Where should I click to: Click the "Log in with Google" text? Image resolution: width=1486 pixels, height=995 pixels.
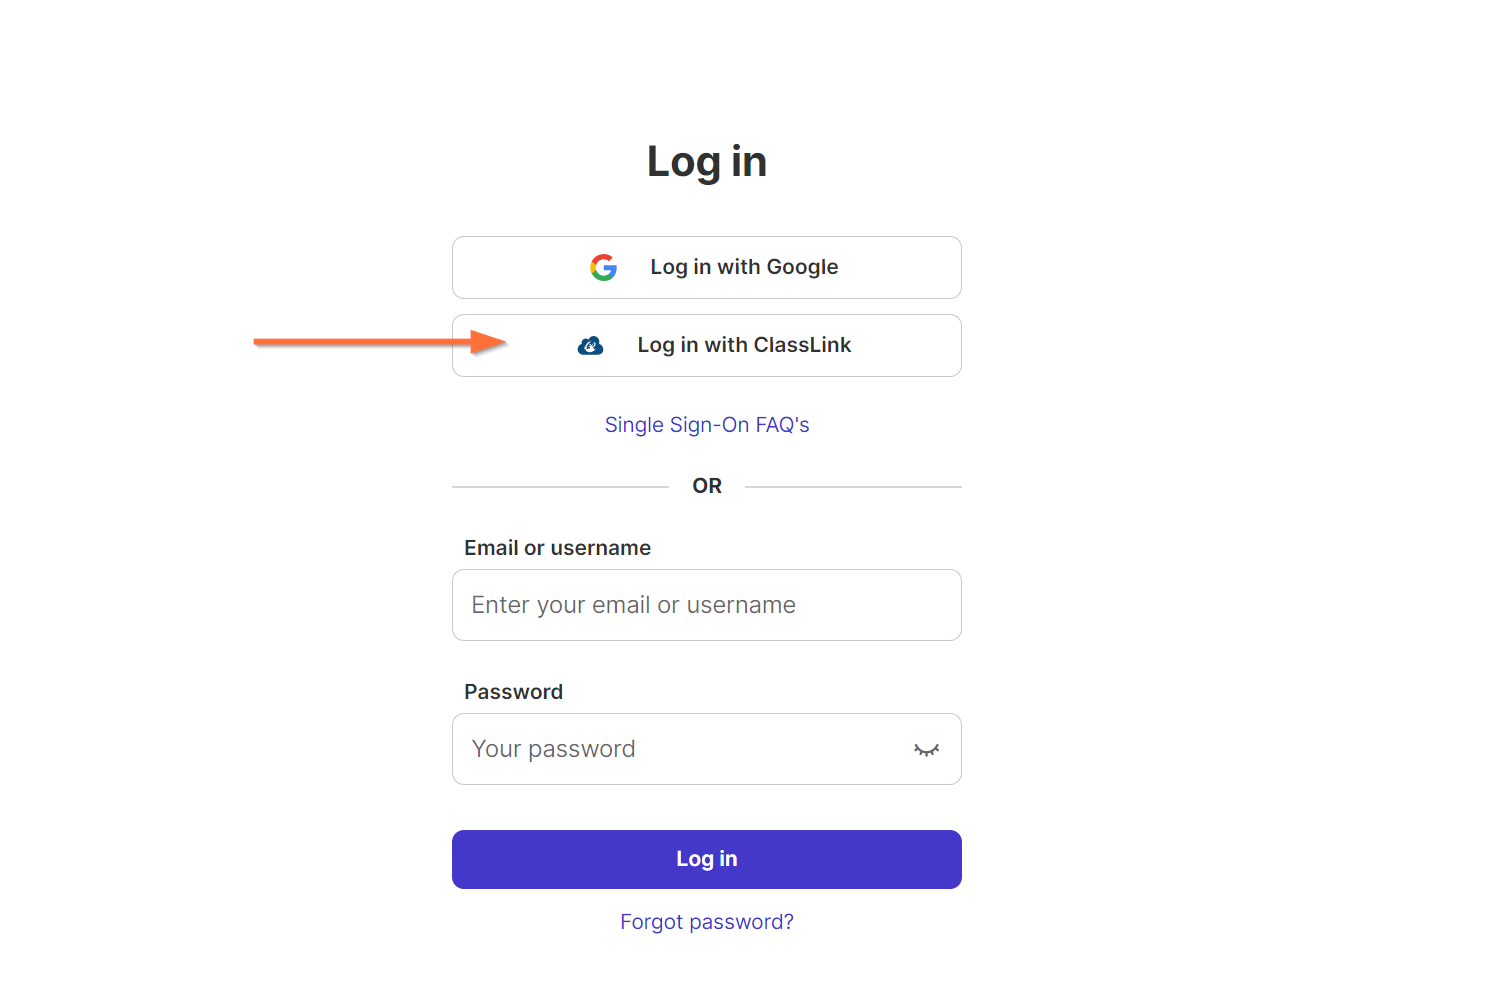pyautogui.click(x=744, y=267)
